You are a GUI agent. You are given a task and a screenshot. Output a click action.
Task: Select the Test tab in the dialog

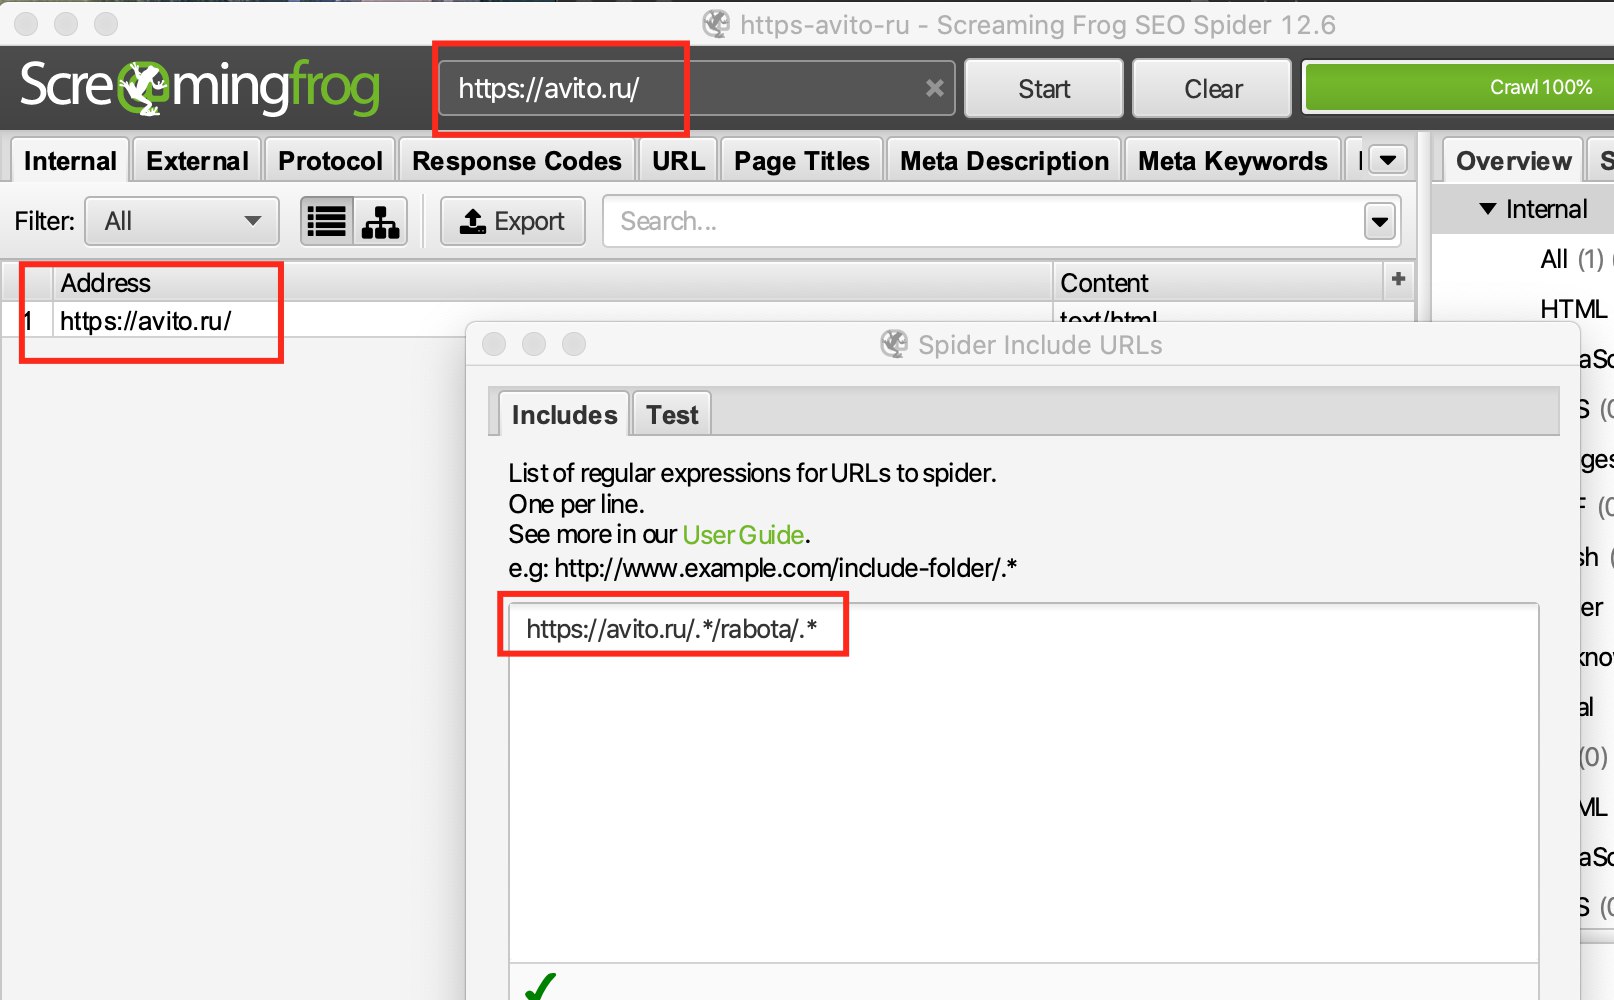(672, 414)
